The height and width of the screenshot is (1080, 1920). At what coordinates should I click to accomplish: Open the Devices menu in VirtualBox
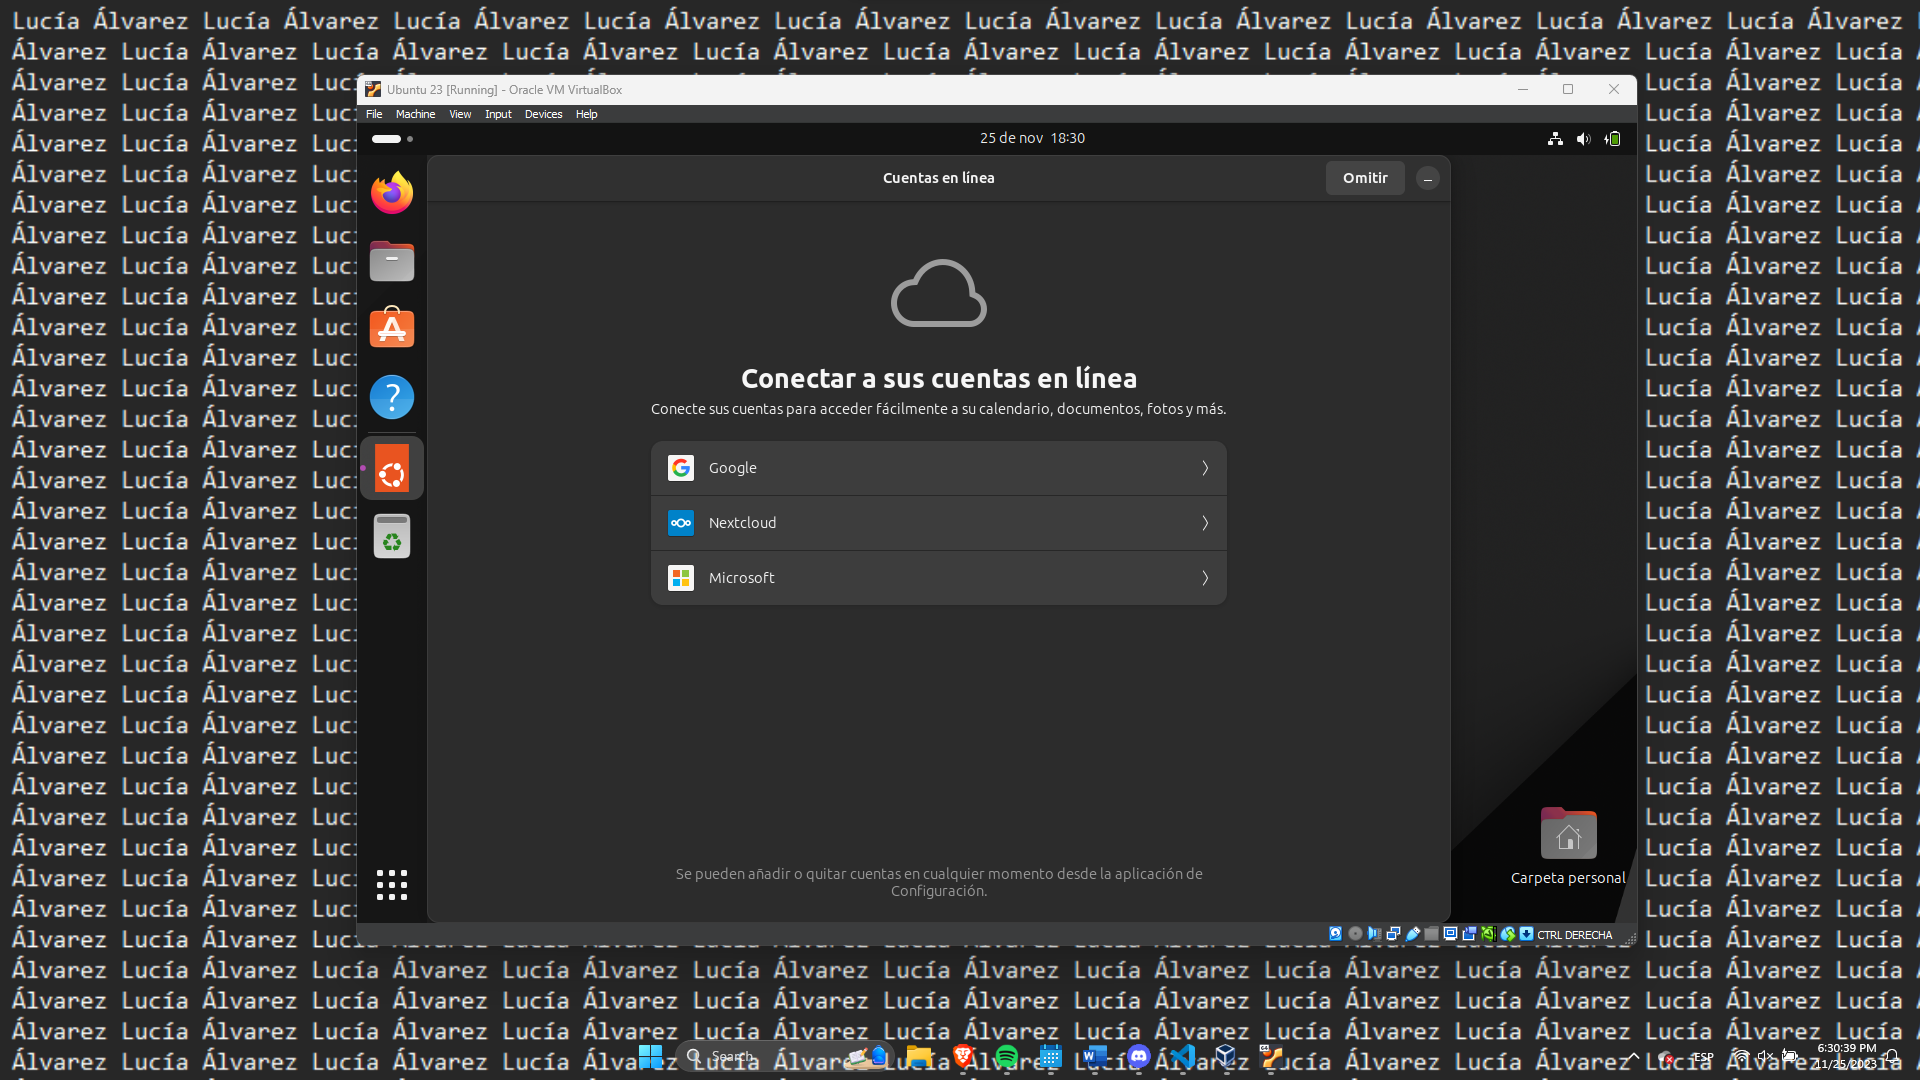point(543,114)
